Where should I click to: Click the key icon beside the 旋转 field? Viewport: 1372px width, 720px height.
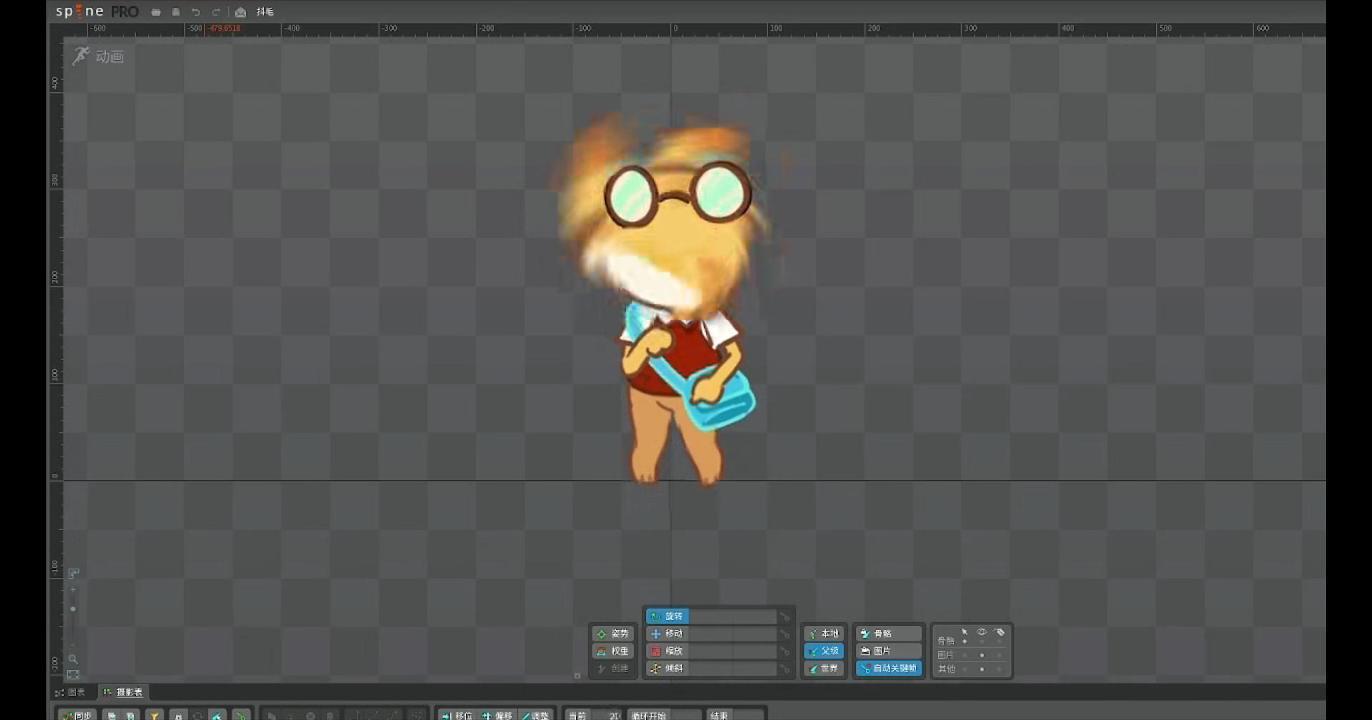point(785,616)
